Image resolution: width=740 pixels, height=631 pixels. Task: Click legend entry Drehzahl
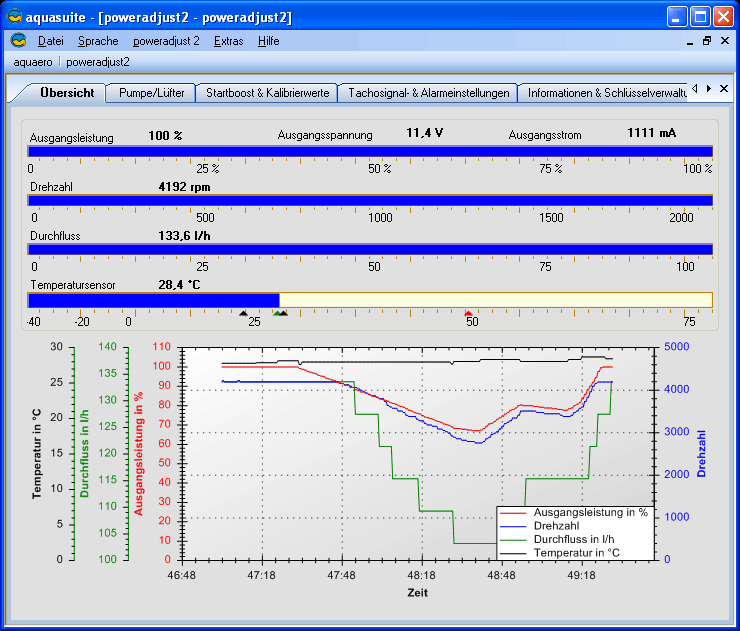[556, 526]
